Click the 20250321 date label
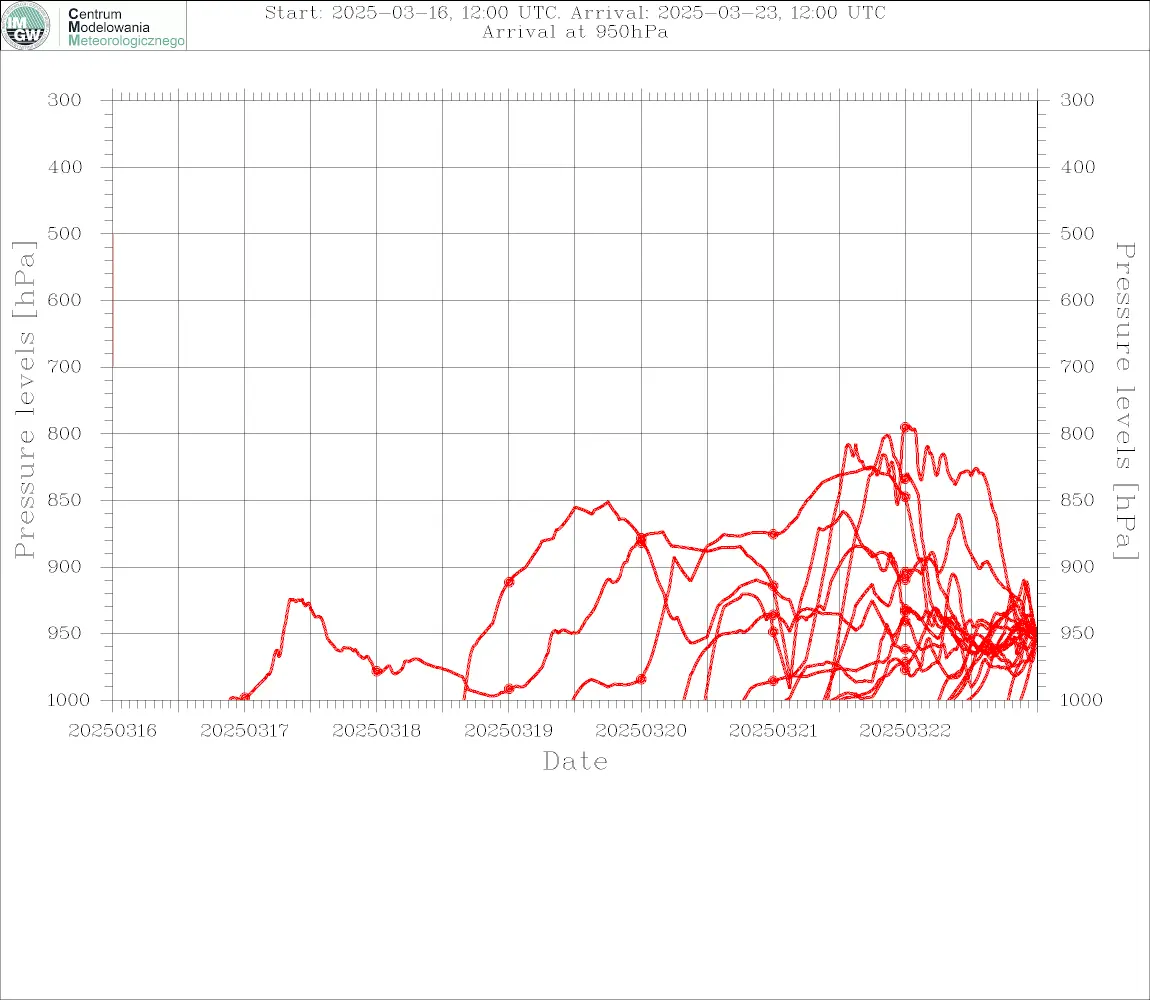1150x1000 pixels. point(773,731)
